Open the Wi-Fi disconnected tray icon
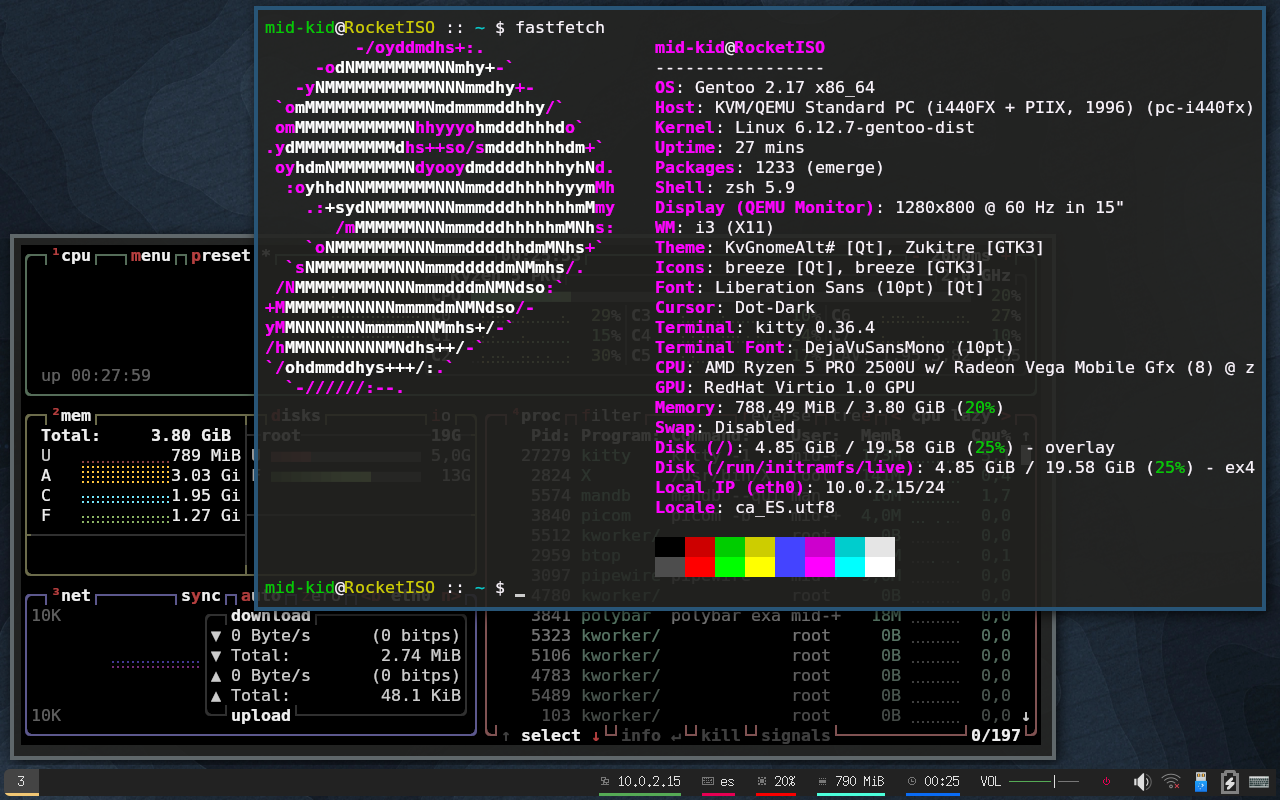Viewport: 1280px width, 800px height. click(1171, 781)
